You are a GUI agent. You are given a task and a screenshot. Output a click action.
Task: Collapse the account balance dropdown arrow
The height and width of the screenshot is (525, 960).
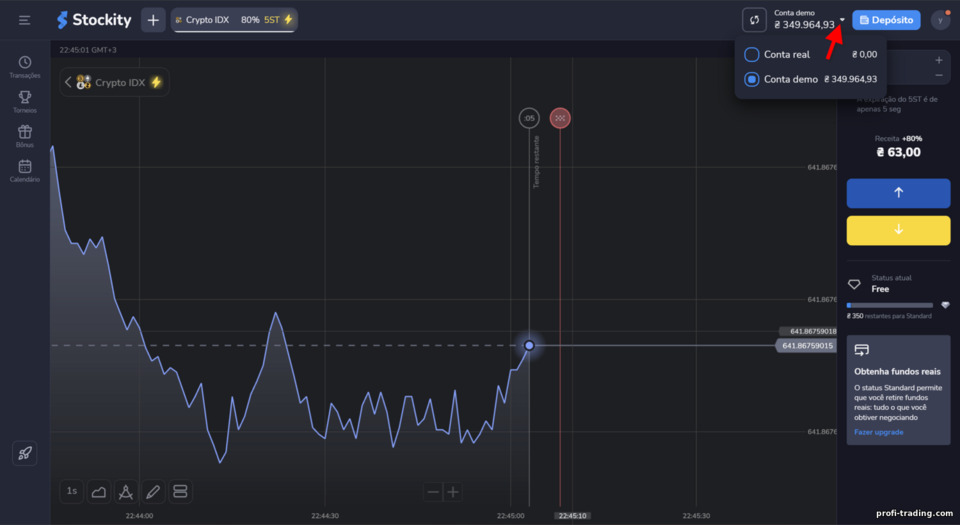(842, 20)
